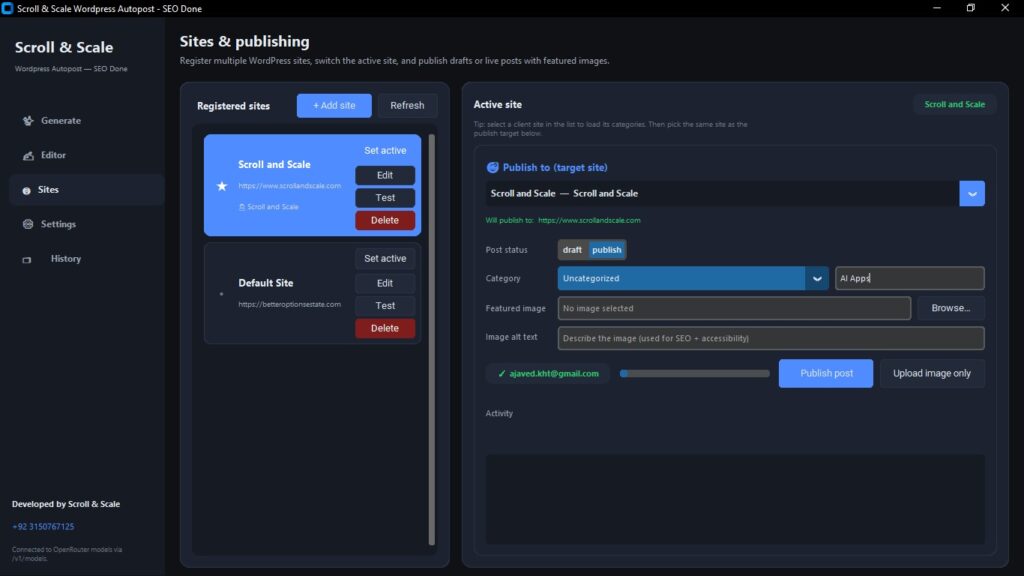Click the checkmark icon next to the email

click(x=502, y=374)
